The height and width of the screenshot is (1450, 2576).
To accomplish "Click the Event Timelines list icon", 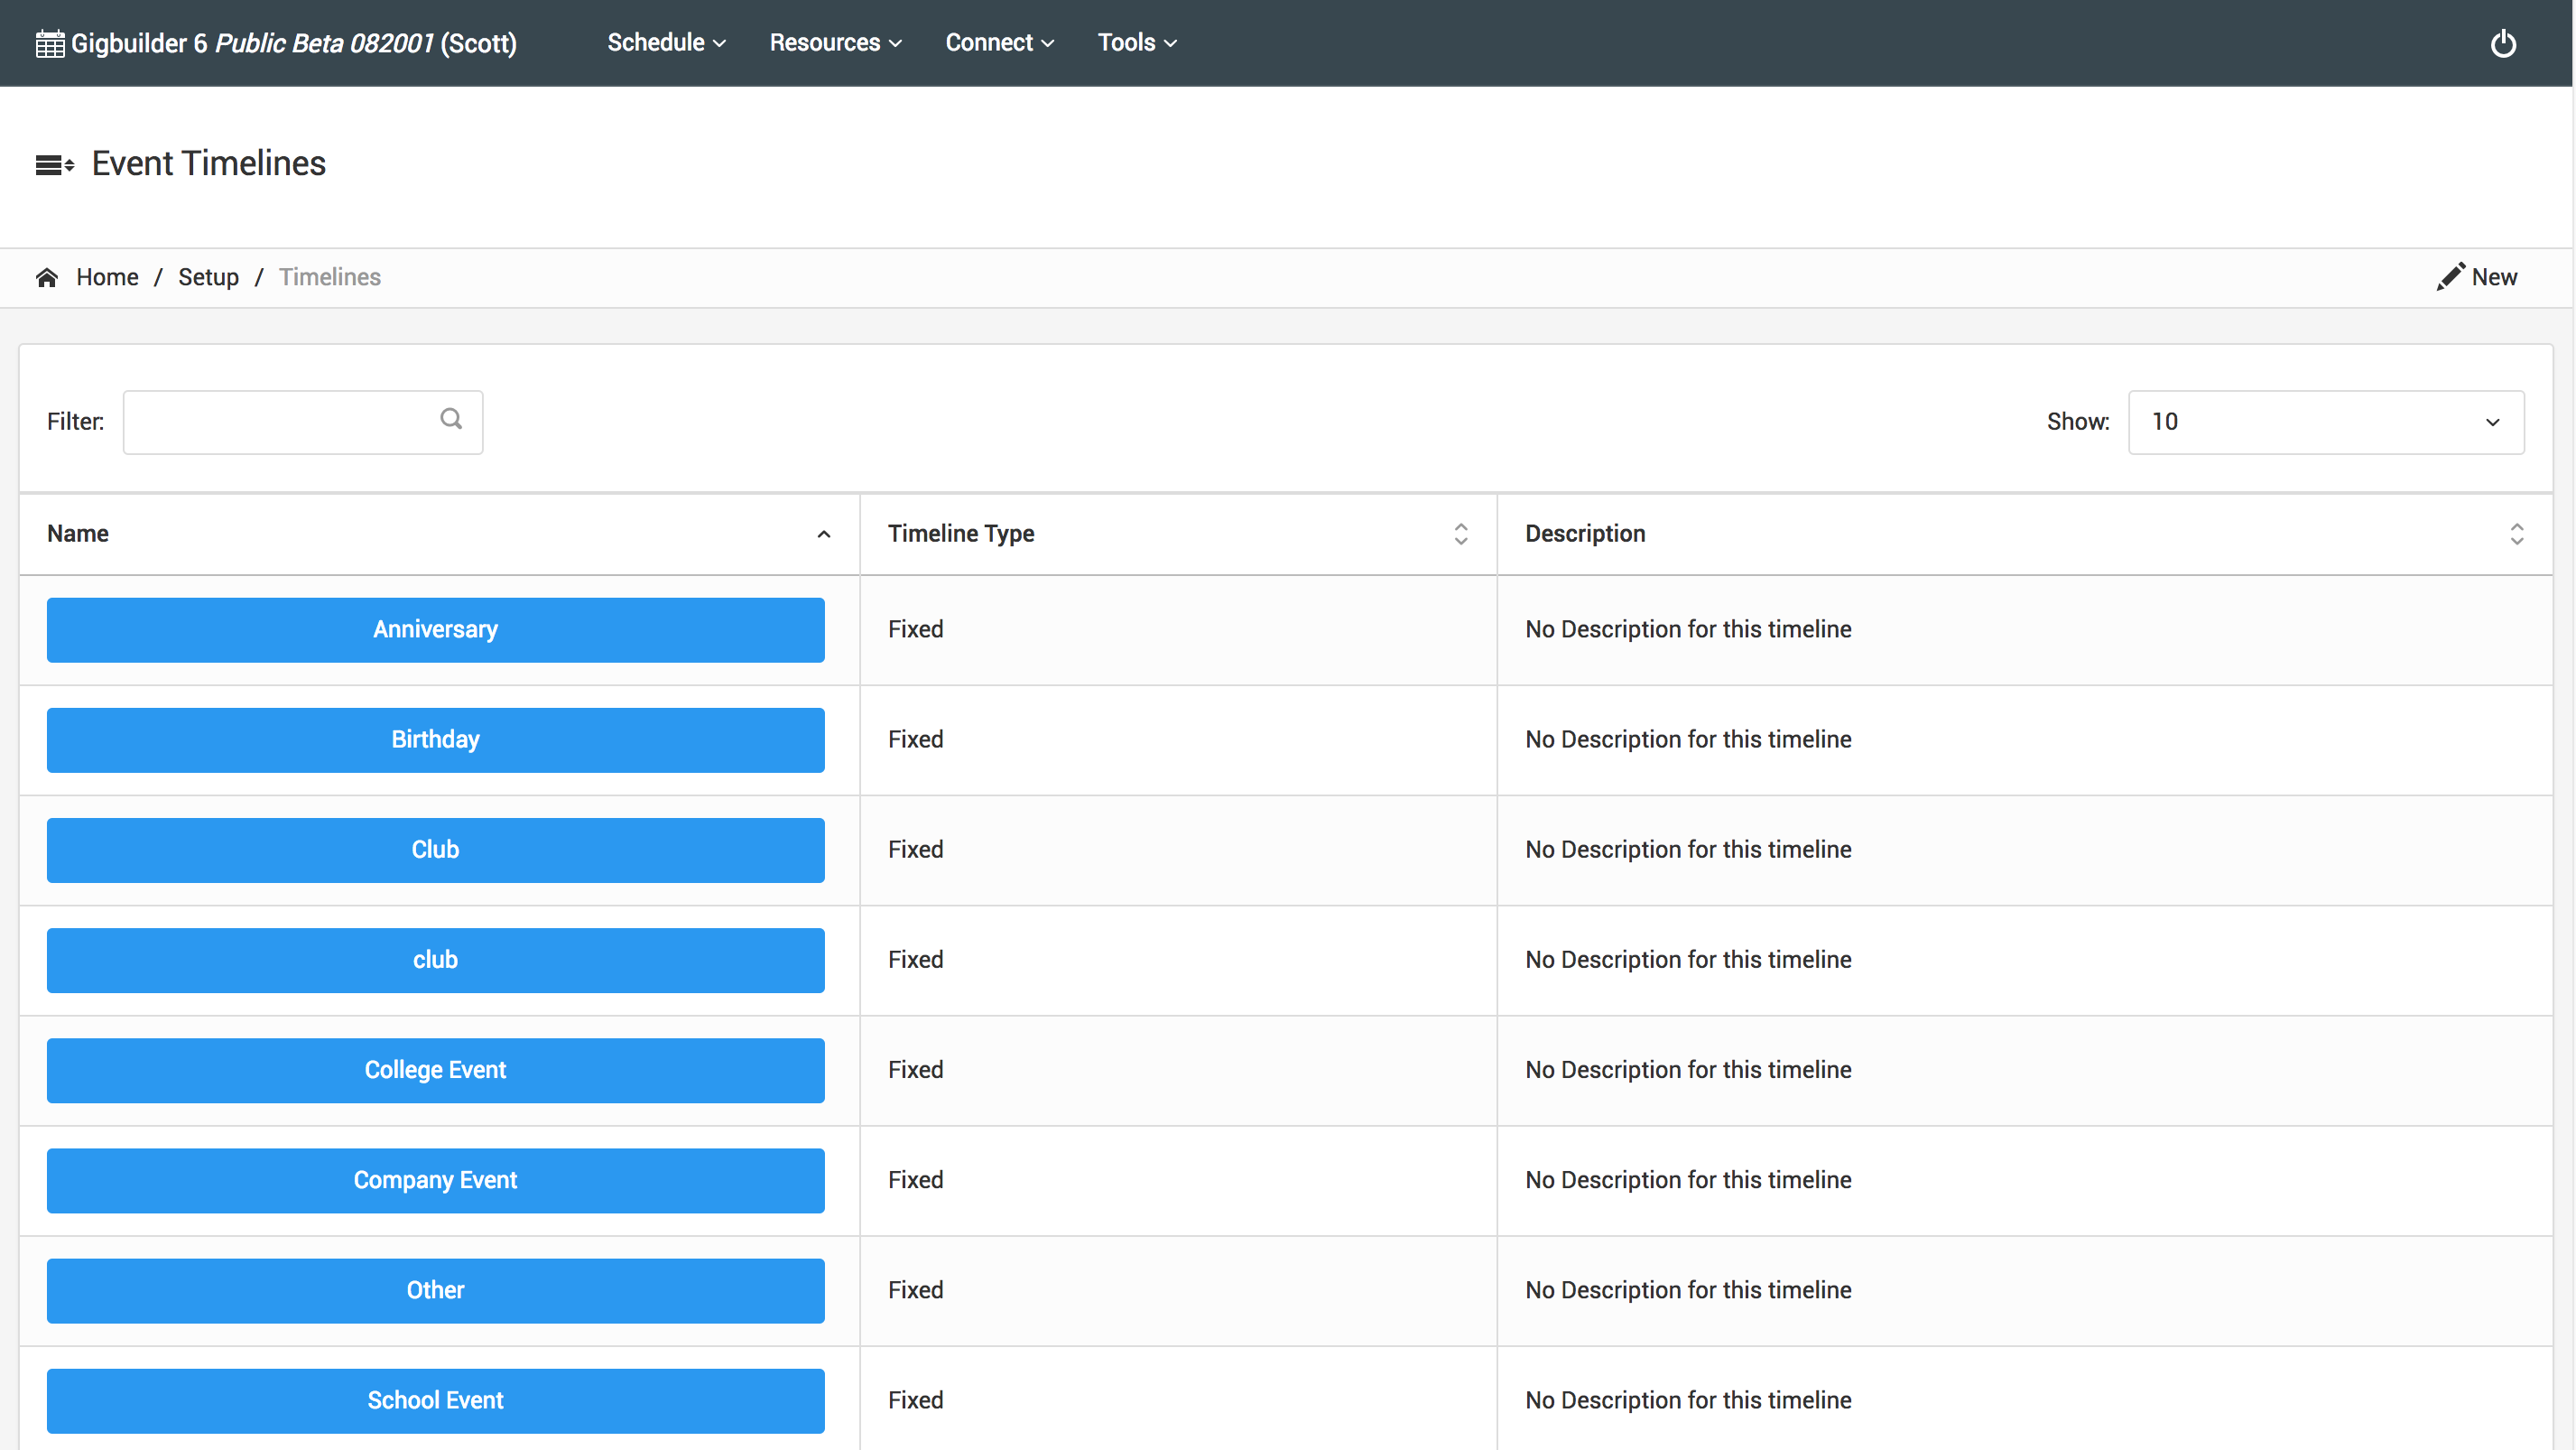I will click(54, 165).
